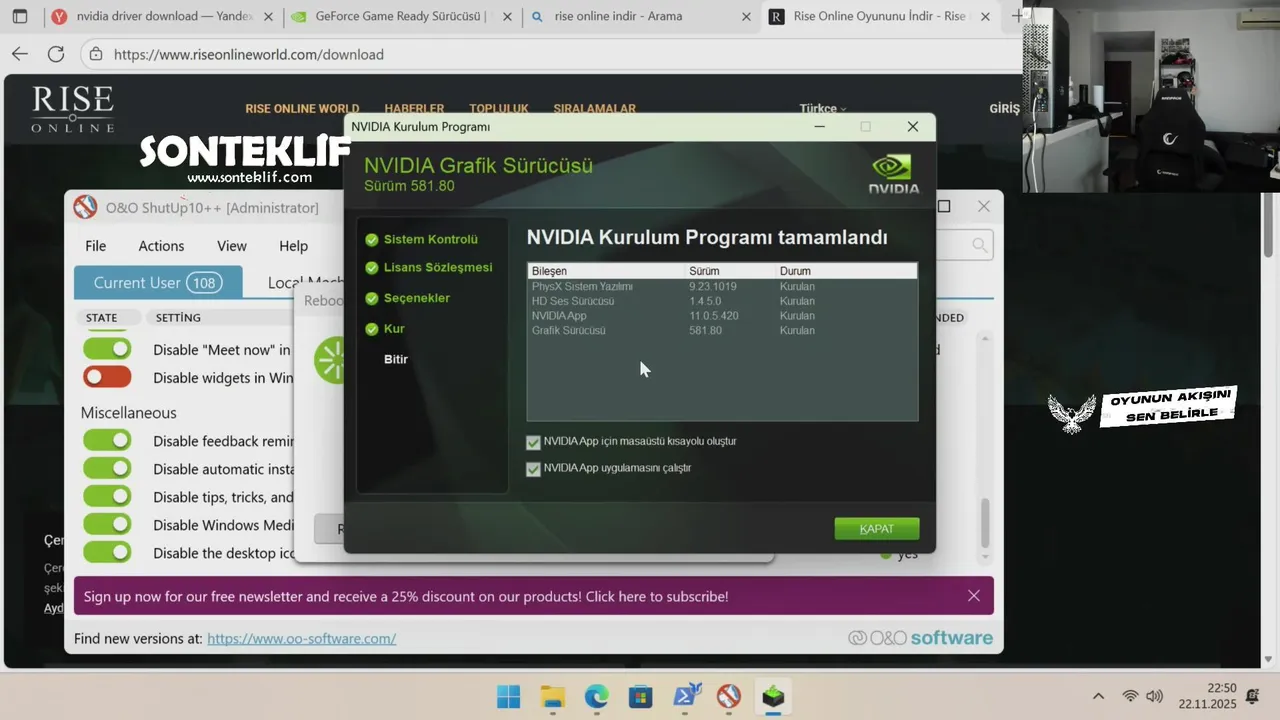This screenshot has width=1280, height=720.
Task: Open a new browser tab
Action: pyautogui.click(x=1017, y=16)
